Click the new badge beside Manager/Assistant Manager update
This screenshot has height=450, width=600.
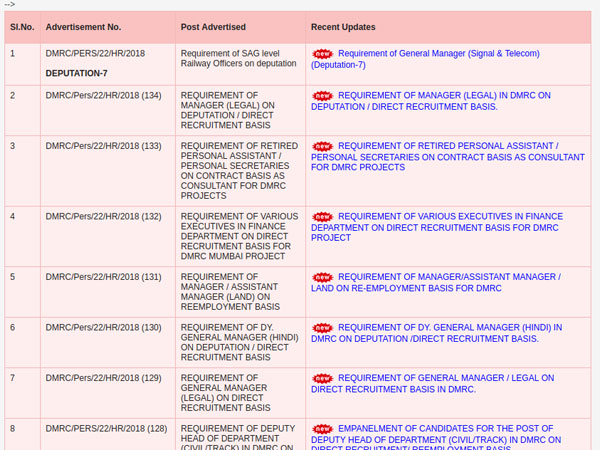(x=323, y=277)
